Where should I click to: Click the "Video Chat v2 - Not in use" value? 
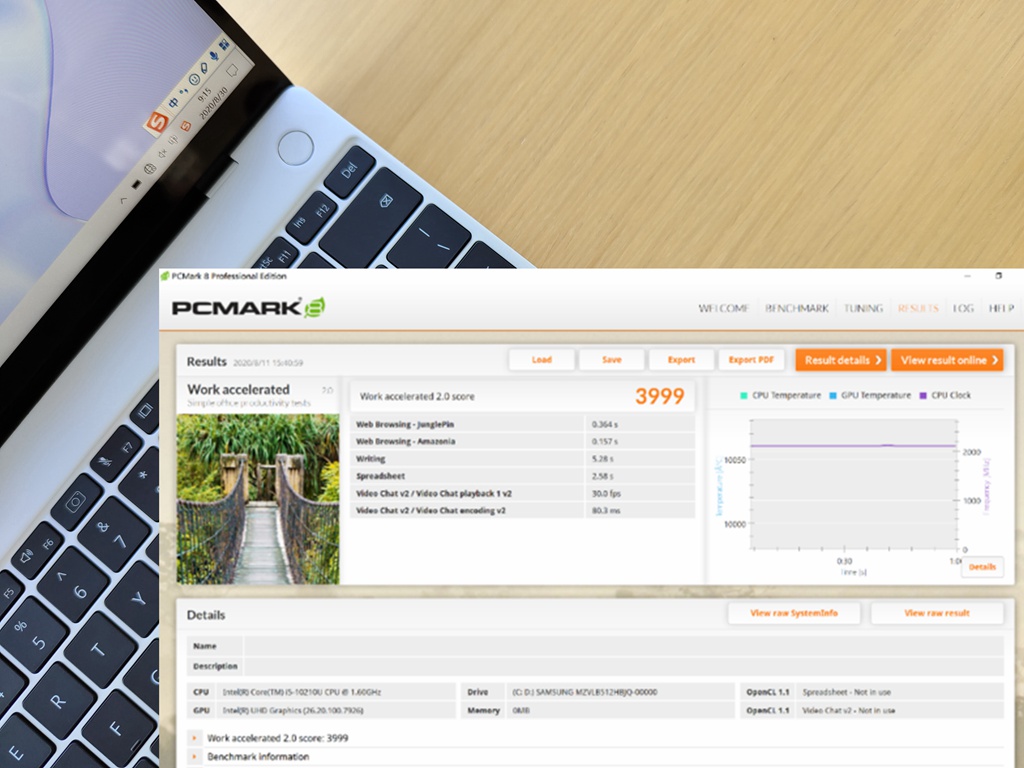point(849,711)
